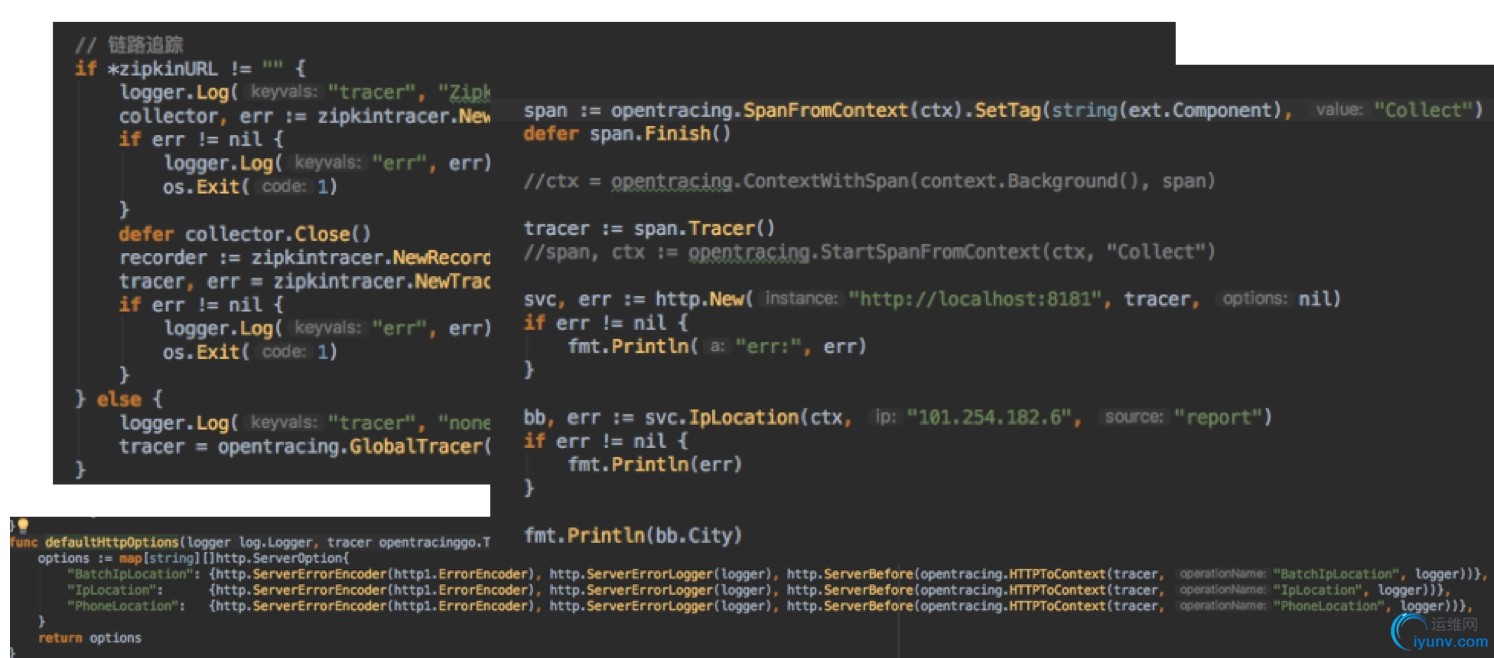Click the "} else {" line

tap(119, 399)
